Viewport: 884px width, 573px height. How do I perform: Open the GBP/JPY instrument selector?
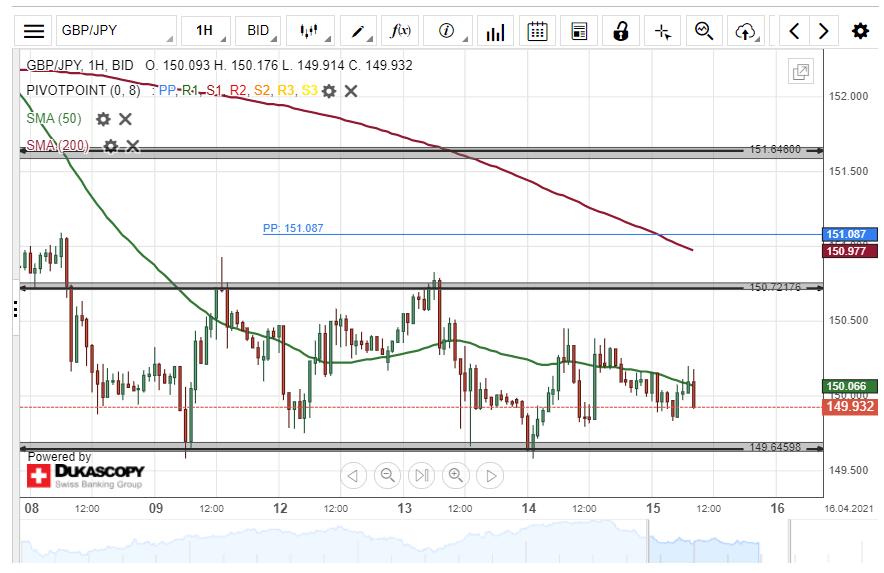[116, 30]
